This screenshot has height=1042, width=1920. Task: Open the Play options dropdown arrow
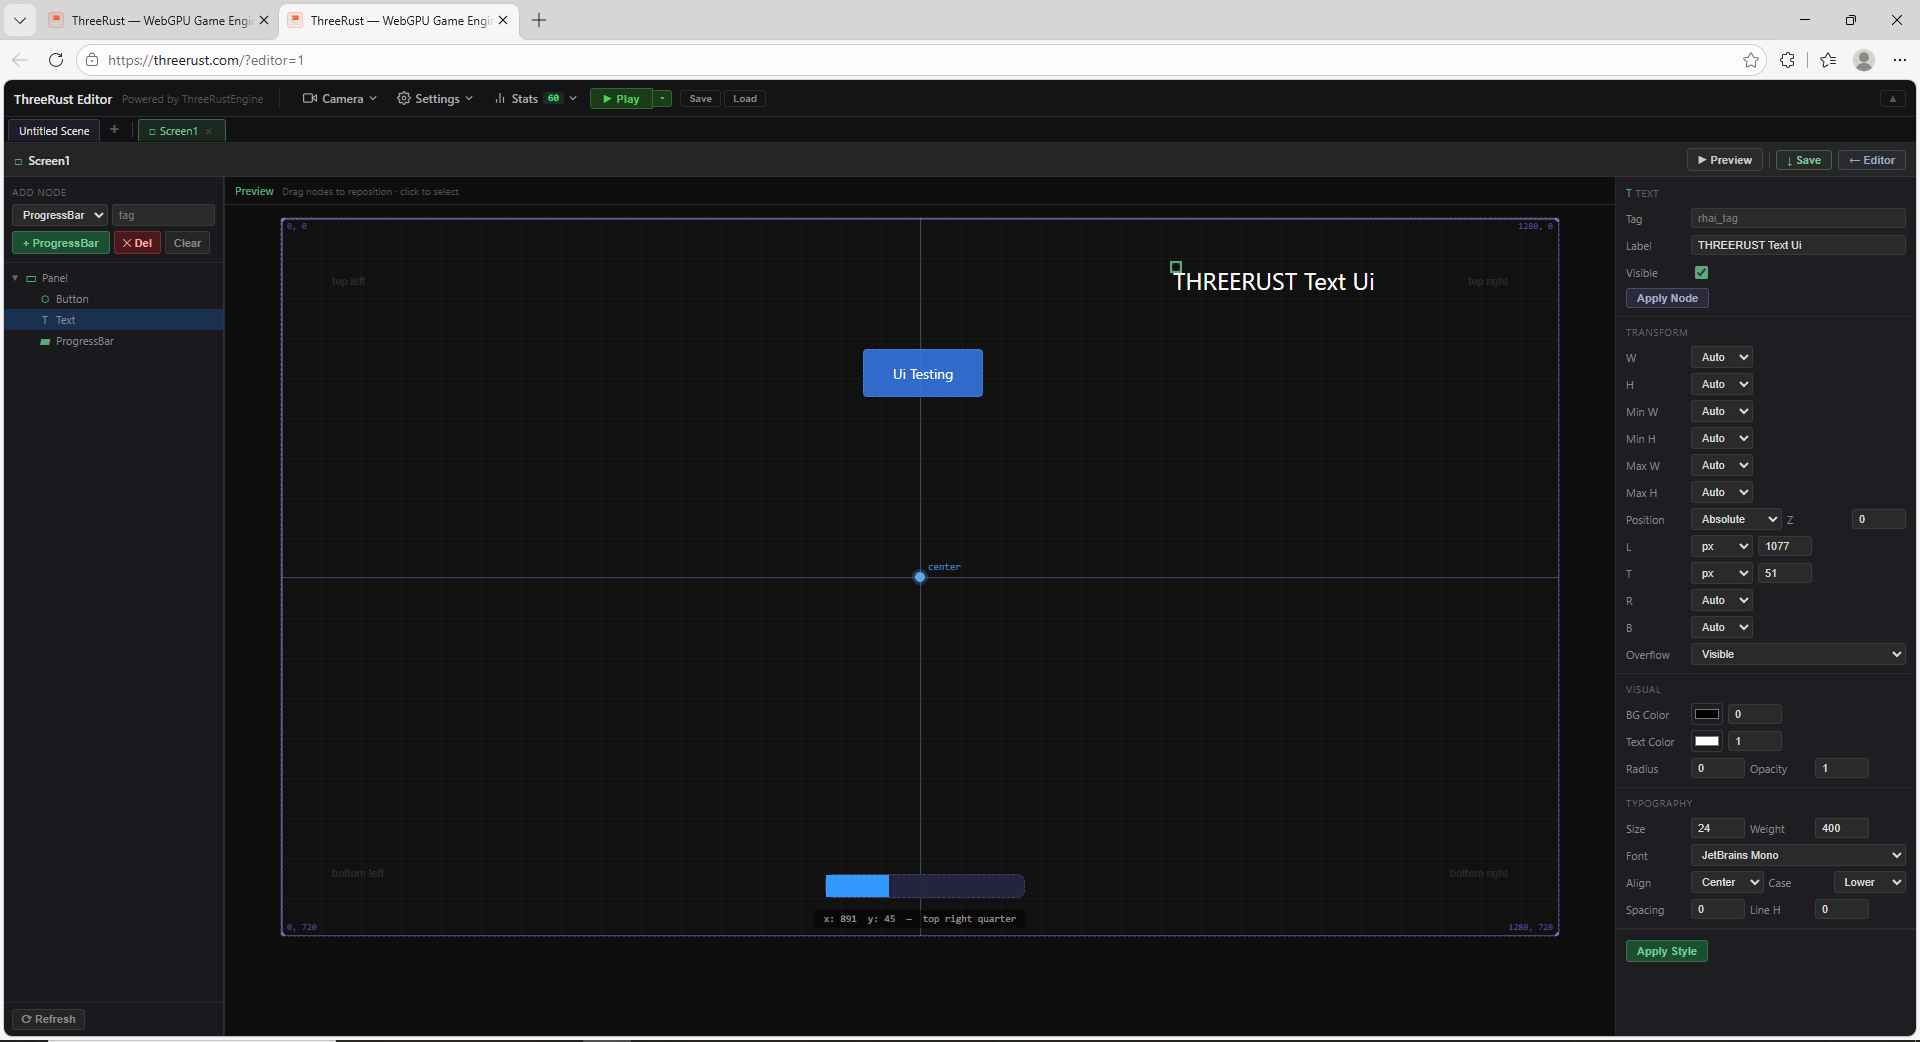tap(663, 98)
